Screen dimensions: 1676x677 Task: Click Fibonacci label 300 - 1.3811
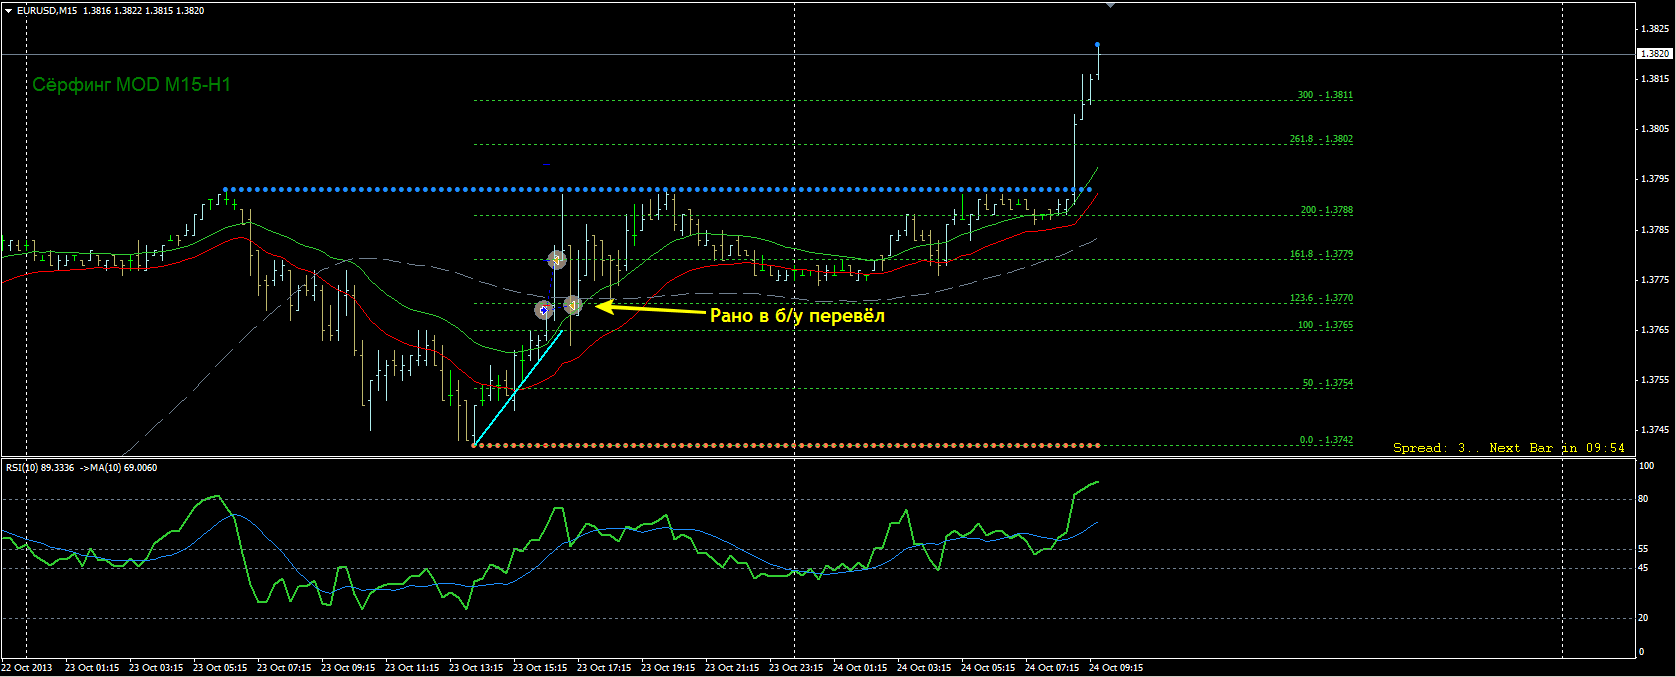tap(1325, 95)
